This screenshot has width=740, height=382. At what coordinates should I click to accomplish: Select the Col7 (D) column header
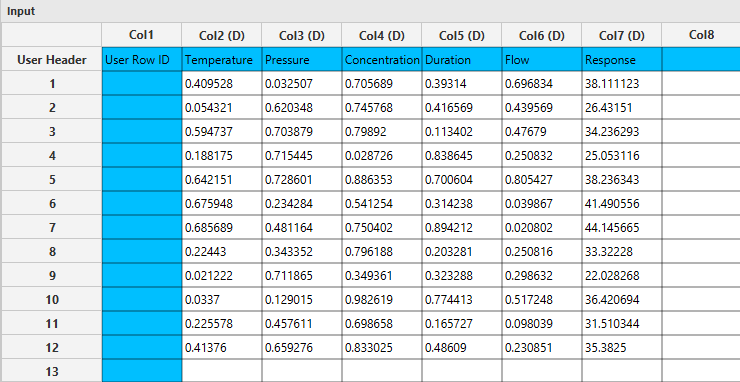[622, 35]
